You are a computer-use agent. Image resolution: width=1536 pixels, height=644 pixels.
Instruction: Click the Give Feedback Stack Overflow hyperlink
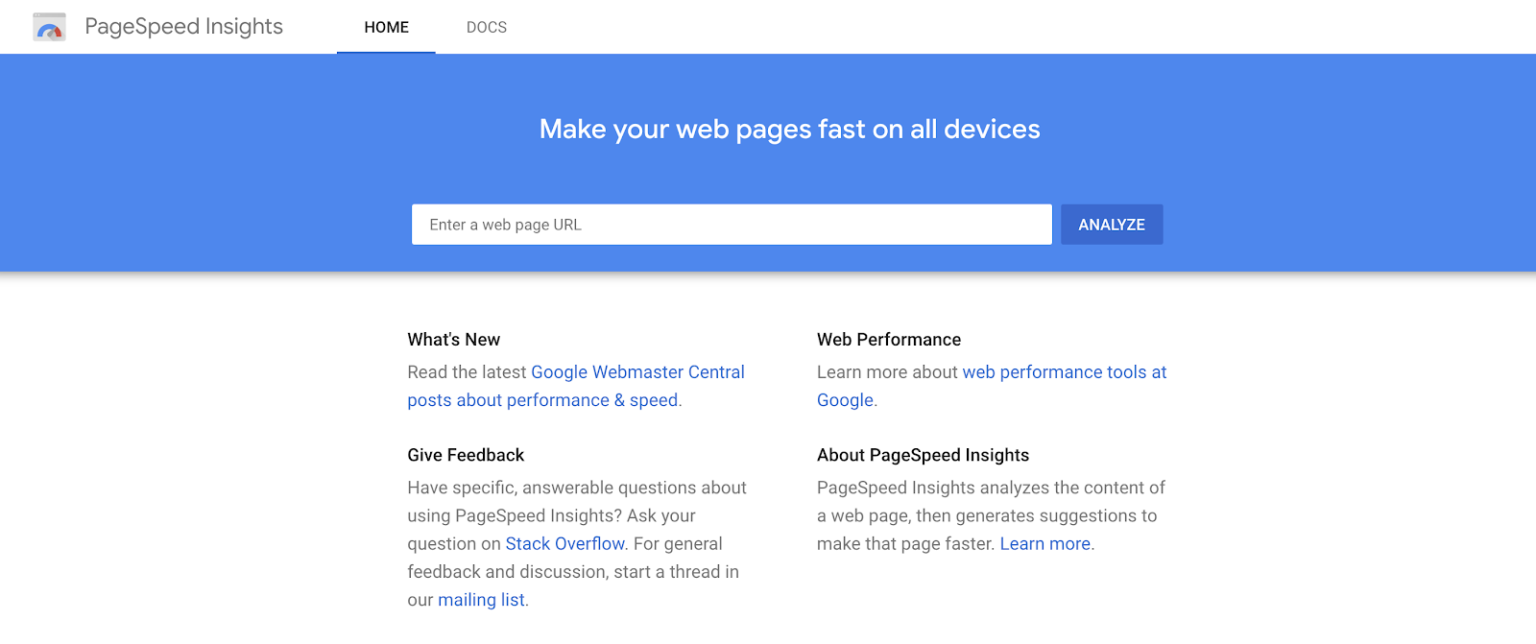(x=565, y=543)
